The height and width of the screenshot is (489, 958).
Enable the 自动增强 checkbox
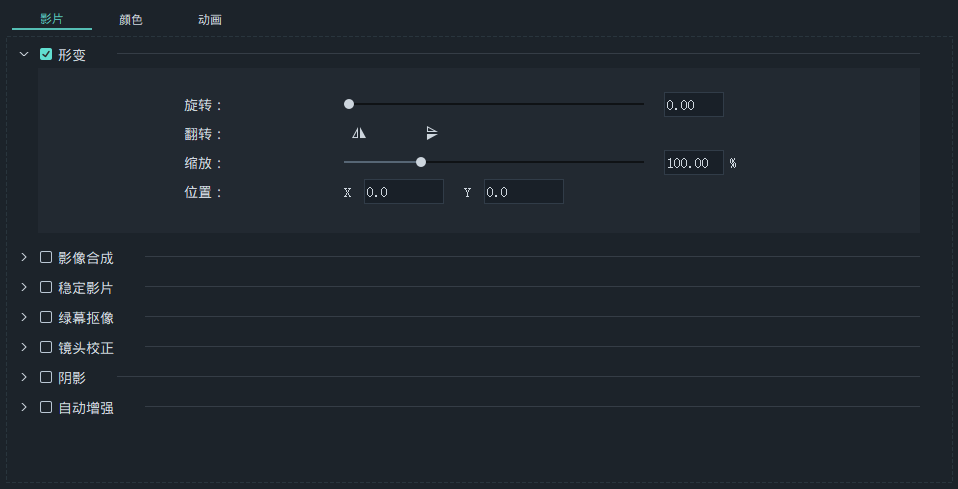(x=46, y=407)
